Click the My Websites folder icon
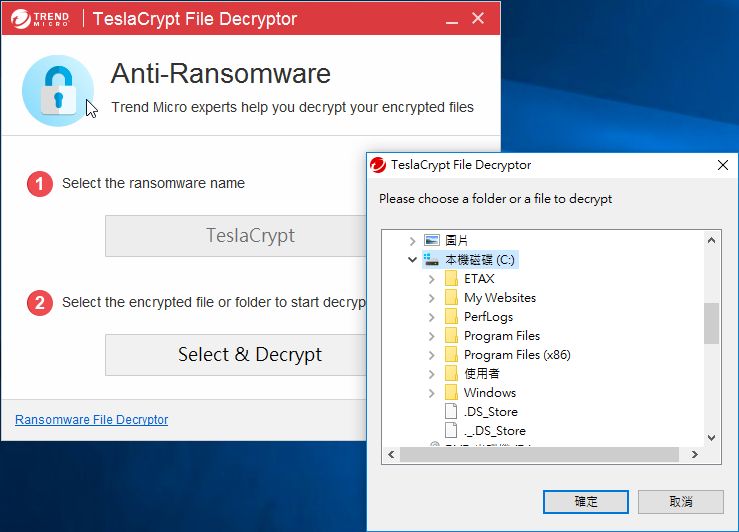This screenshot has height=532, width=739. coord(451,297)
